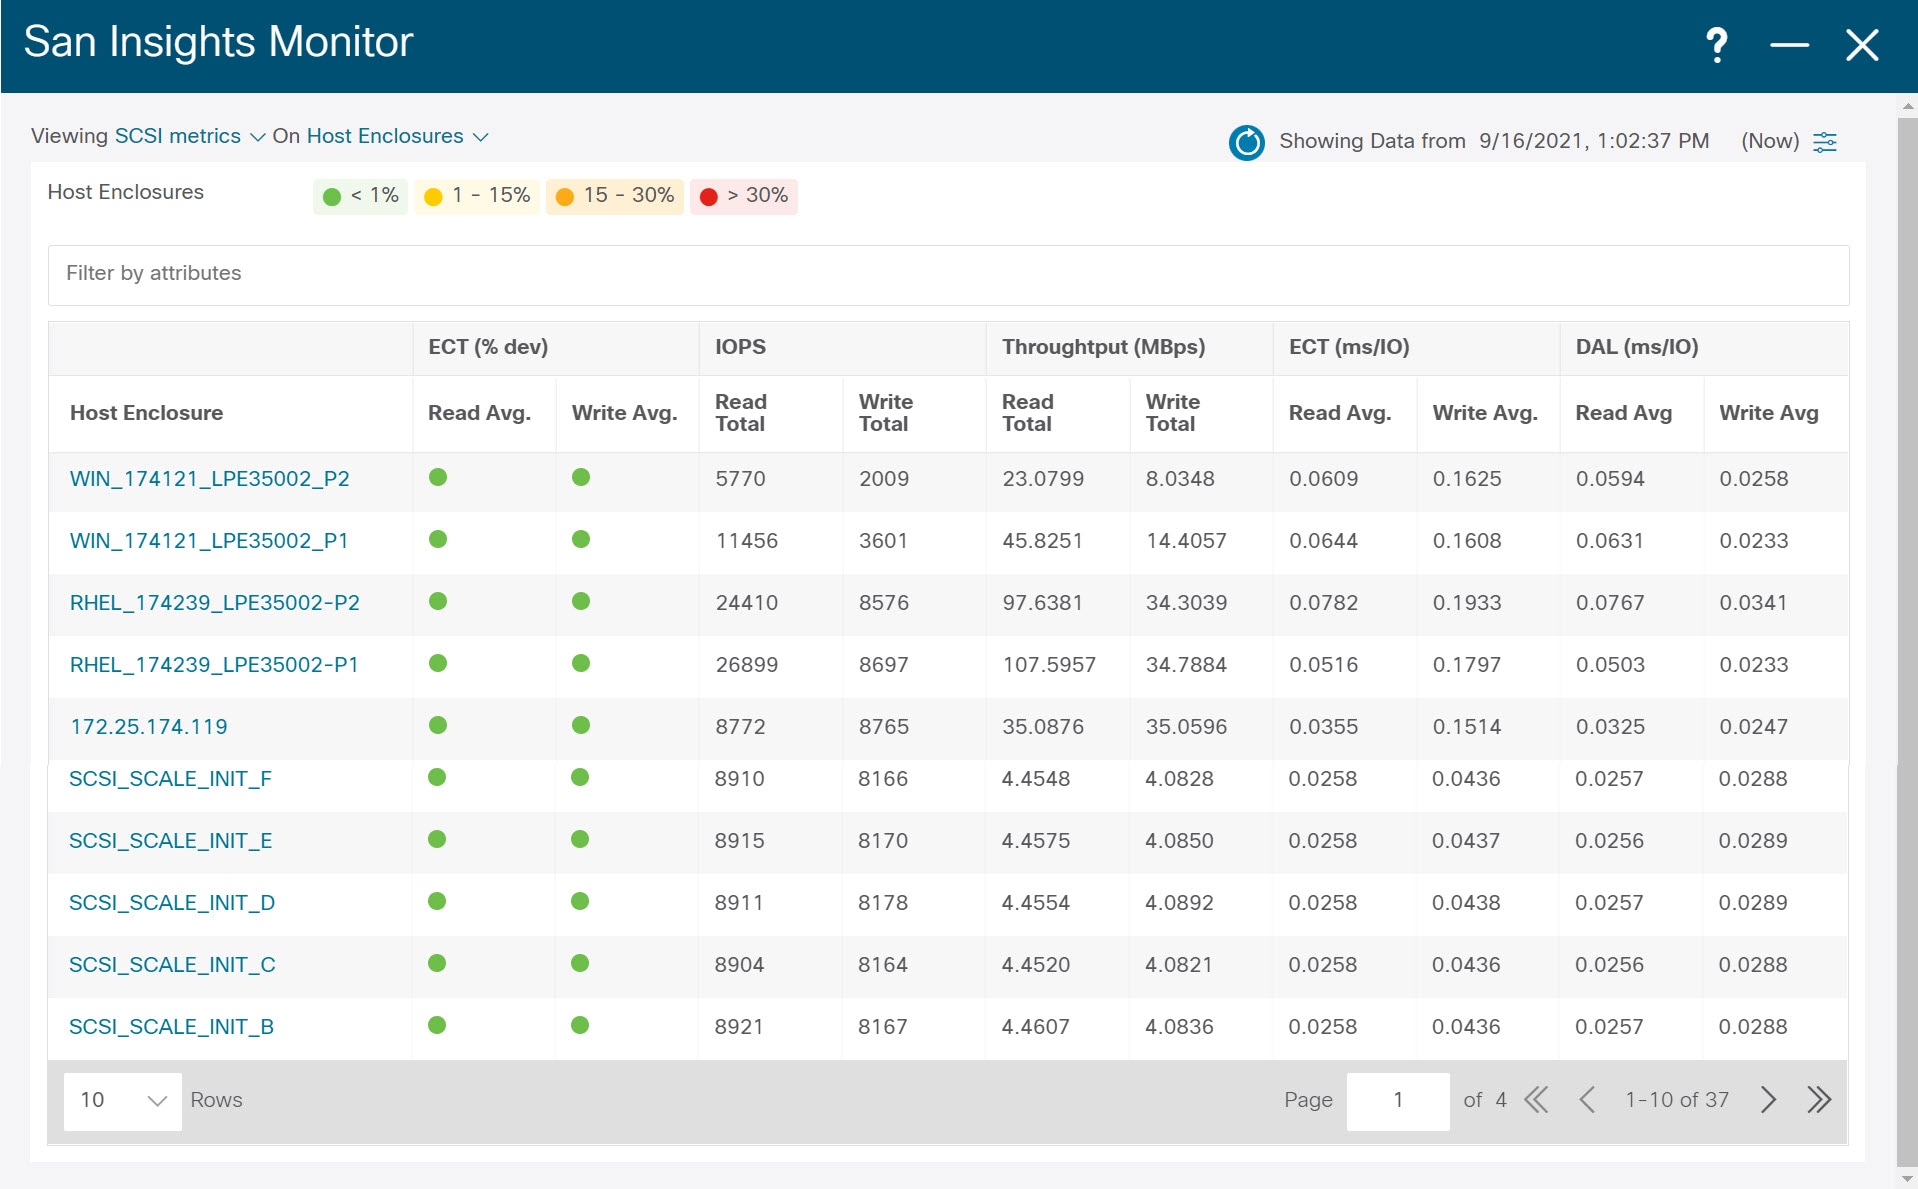The image size is (1918, 1189).
Task: Focus the Filter by attributes field
Action: click(x=948, y=275)
